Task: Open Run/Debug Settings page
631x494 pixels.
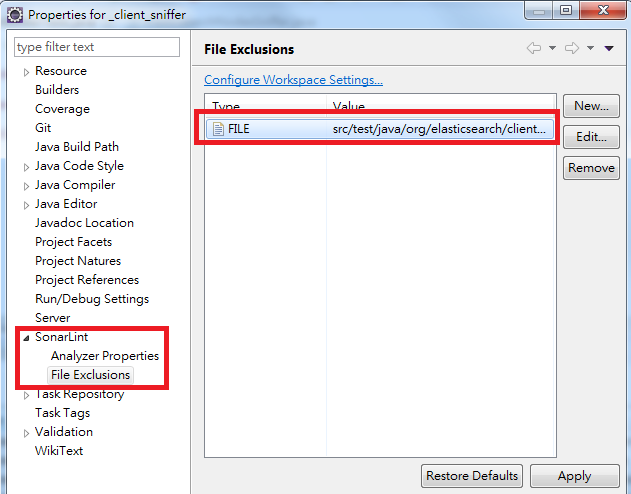Action: (x=92, y=298)
